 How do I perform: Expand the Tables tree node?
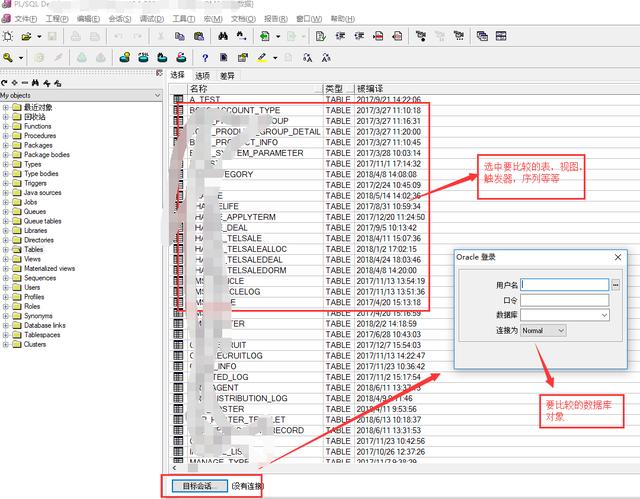click(6, 249)
